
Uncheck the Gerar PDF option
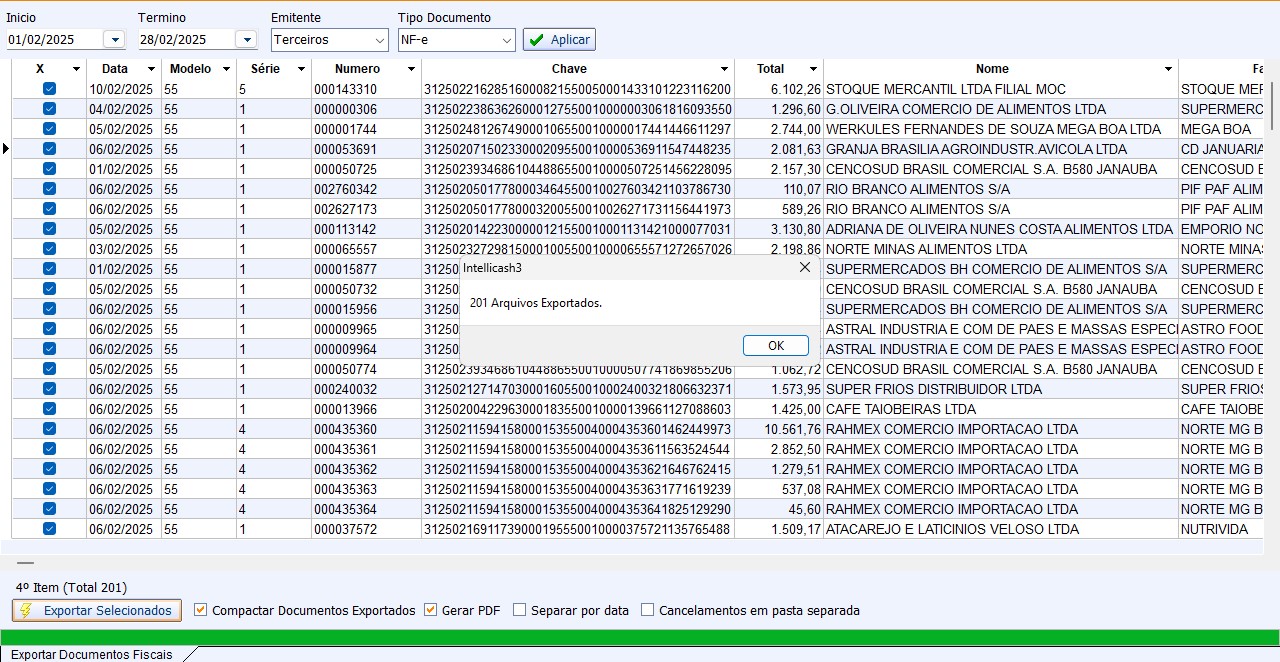[431, 610]
